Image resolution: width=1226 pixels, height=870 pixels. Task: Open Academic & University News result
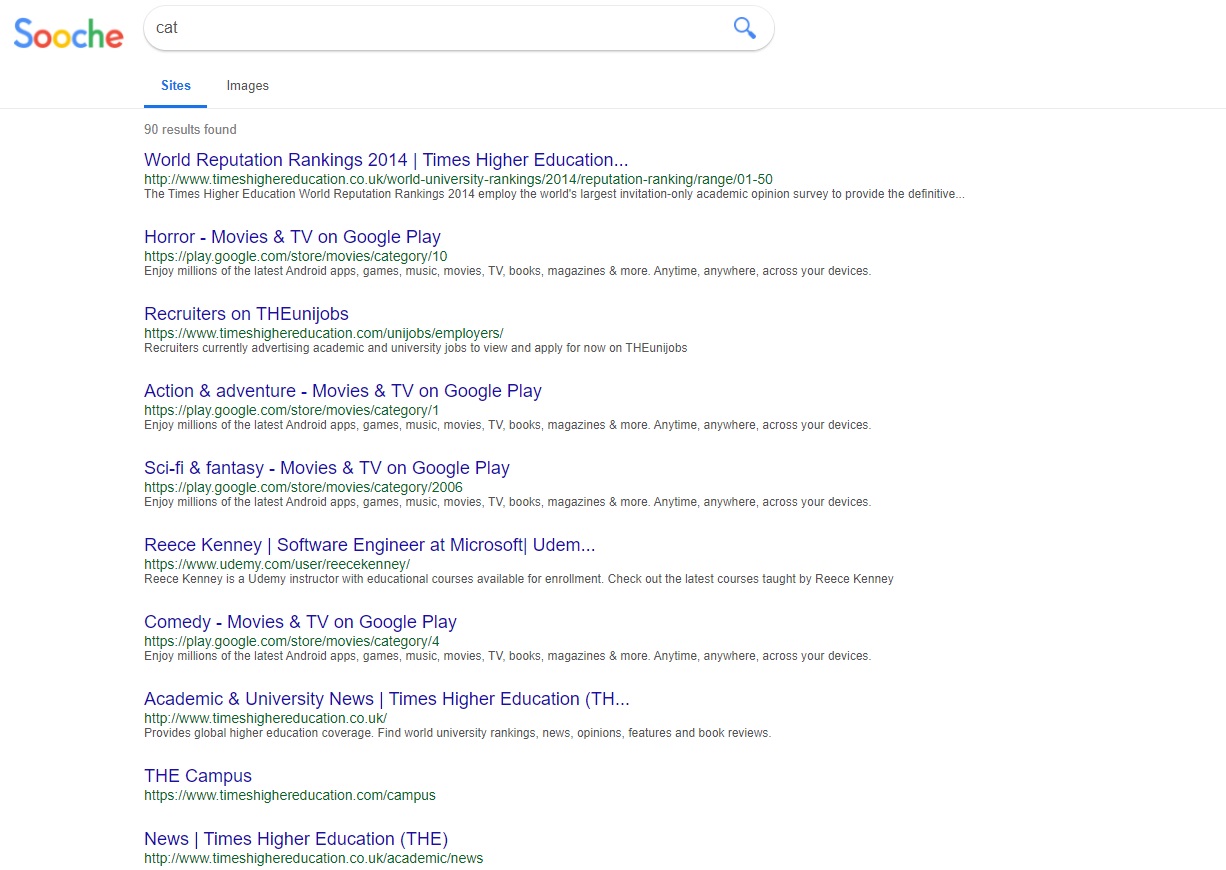pyautogui.click(x=387, y=699)
